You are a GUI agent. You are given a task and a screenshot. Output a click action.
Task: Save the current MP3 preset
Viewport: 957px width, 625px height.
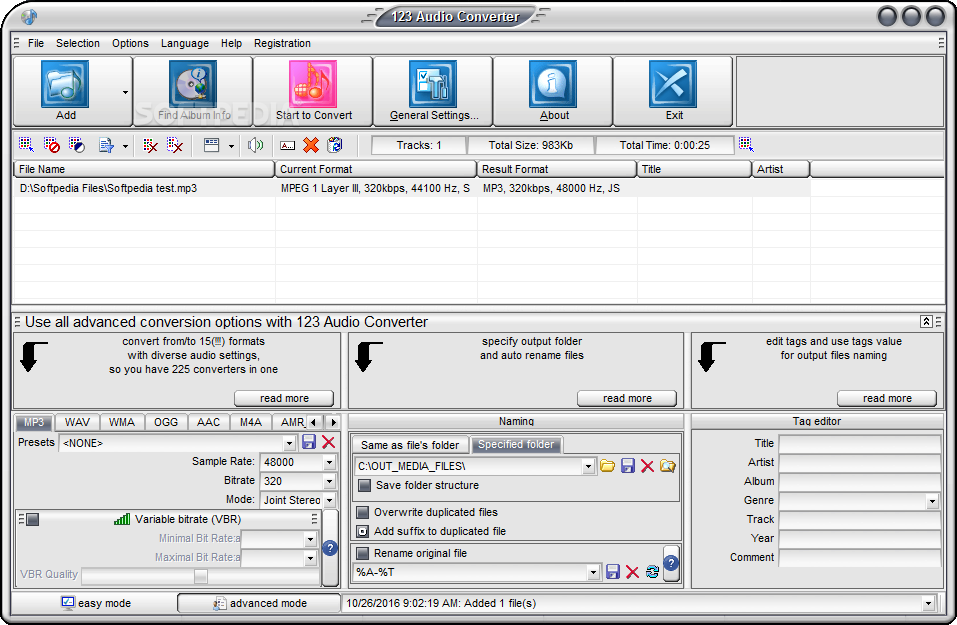[309, 443]
